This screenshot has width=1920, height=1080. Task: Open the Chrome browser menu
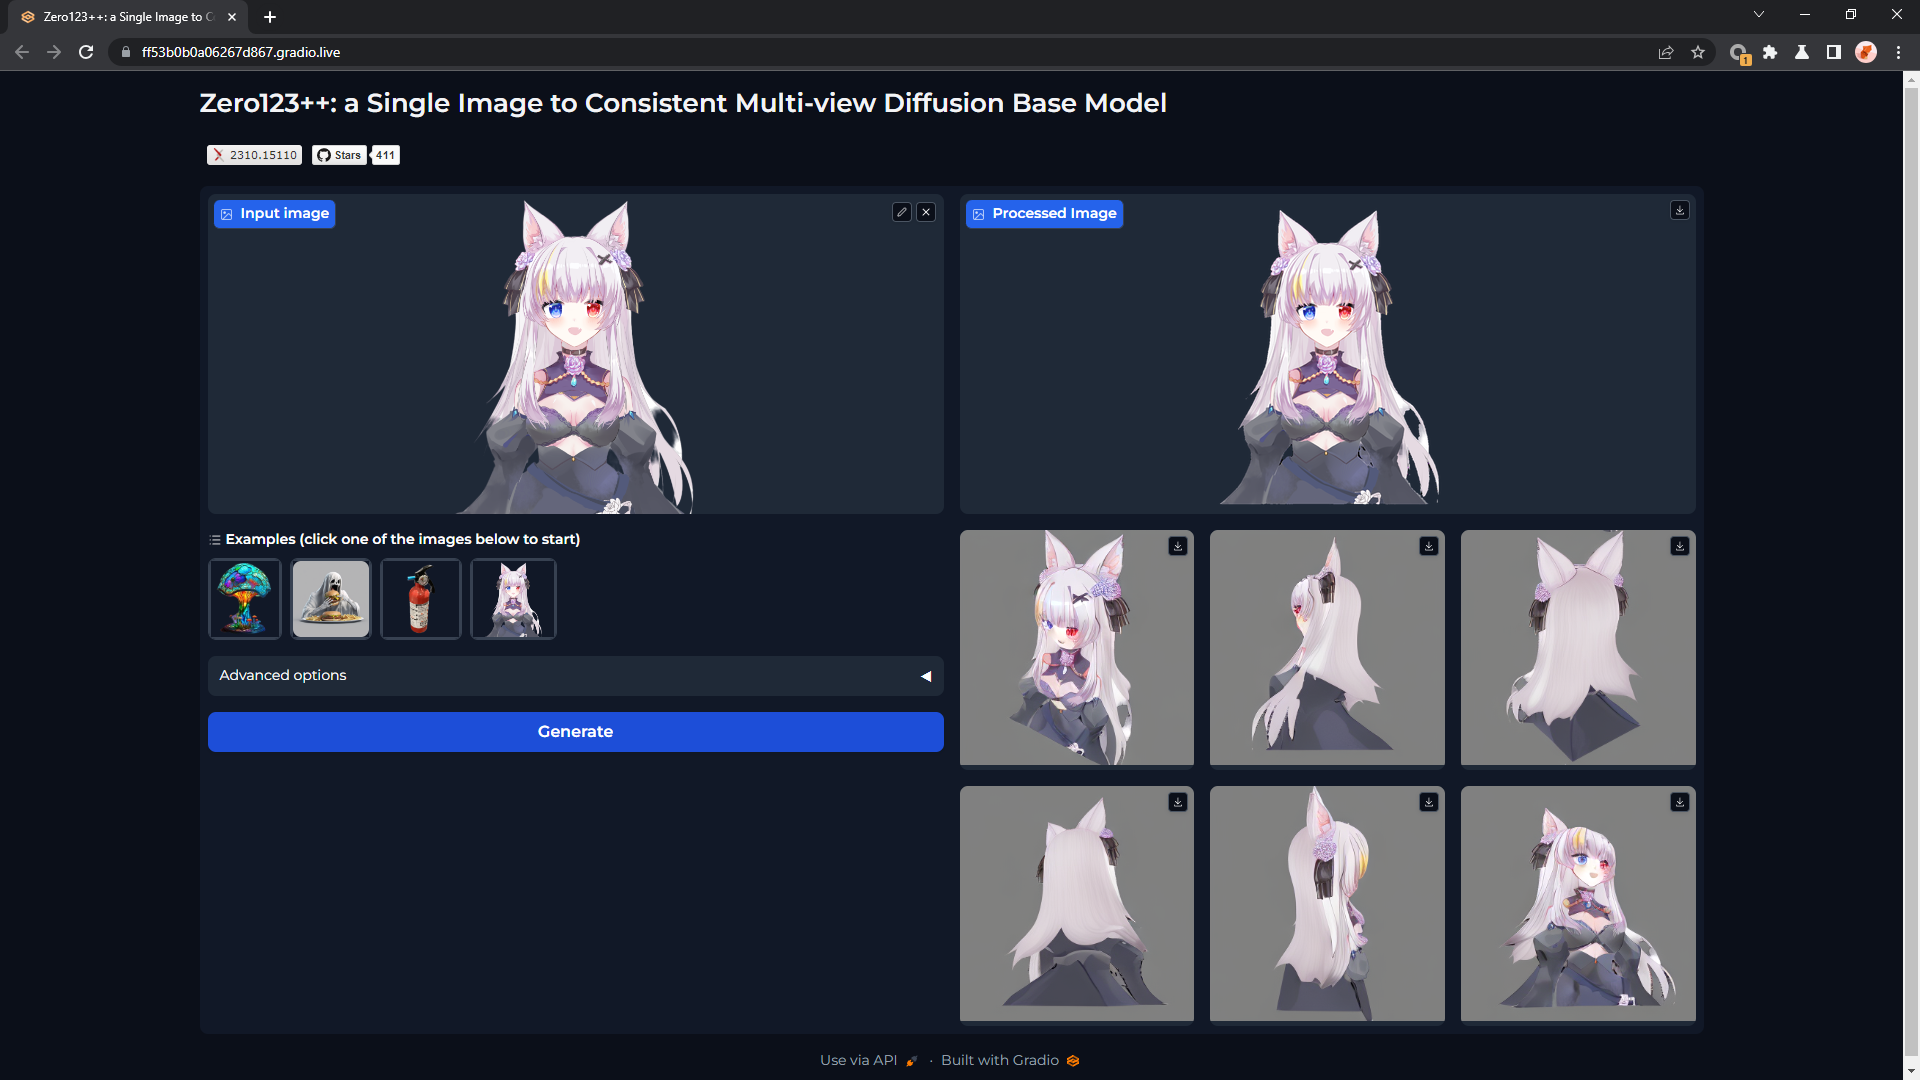pyautogui.click(x=1897, y=52)
